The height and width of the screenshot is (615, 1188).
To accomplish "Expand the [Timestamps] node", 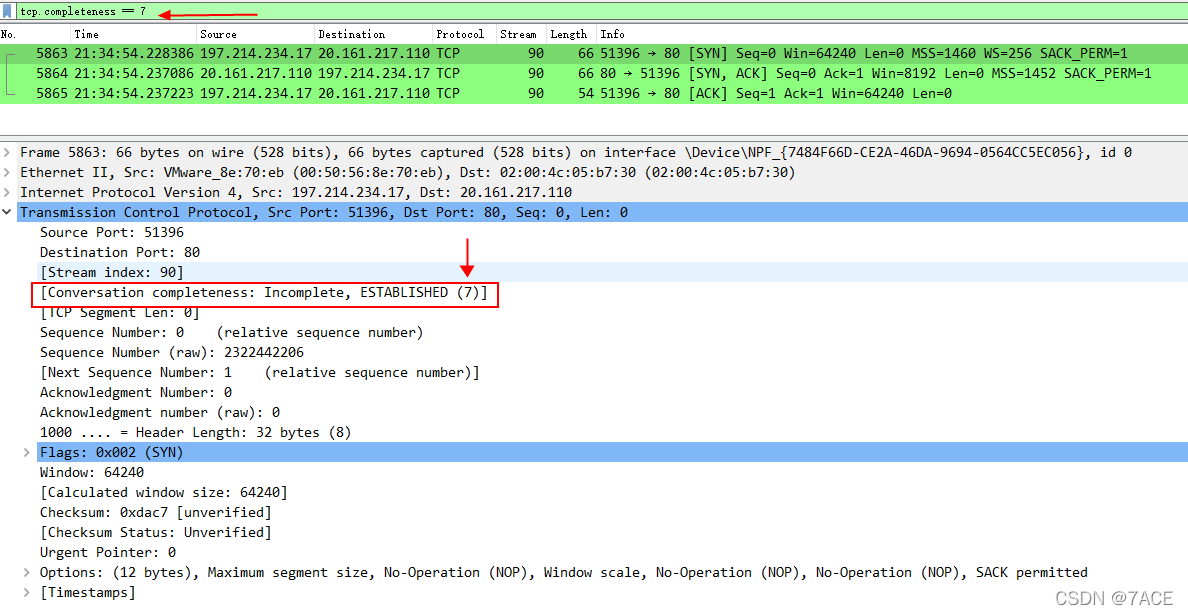I will click(27, 592).
